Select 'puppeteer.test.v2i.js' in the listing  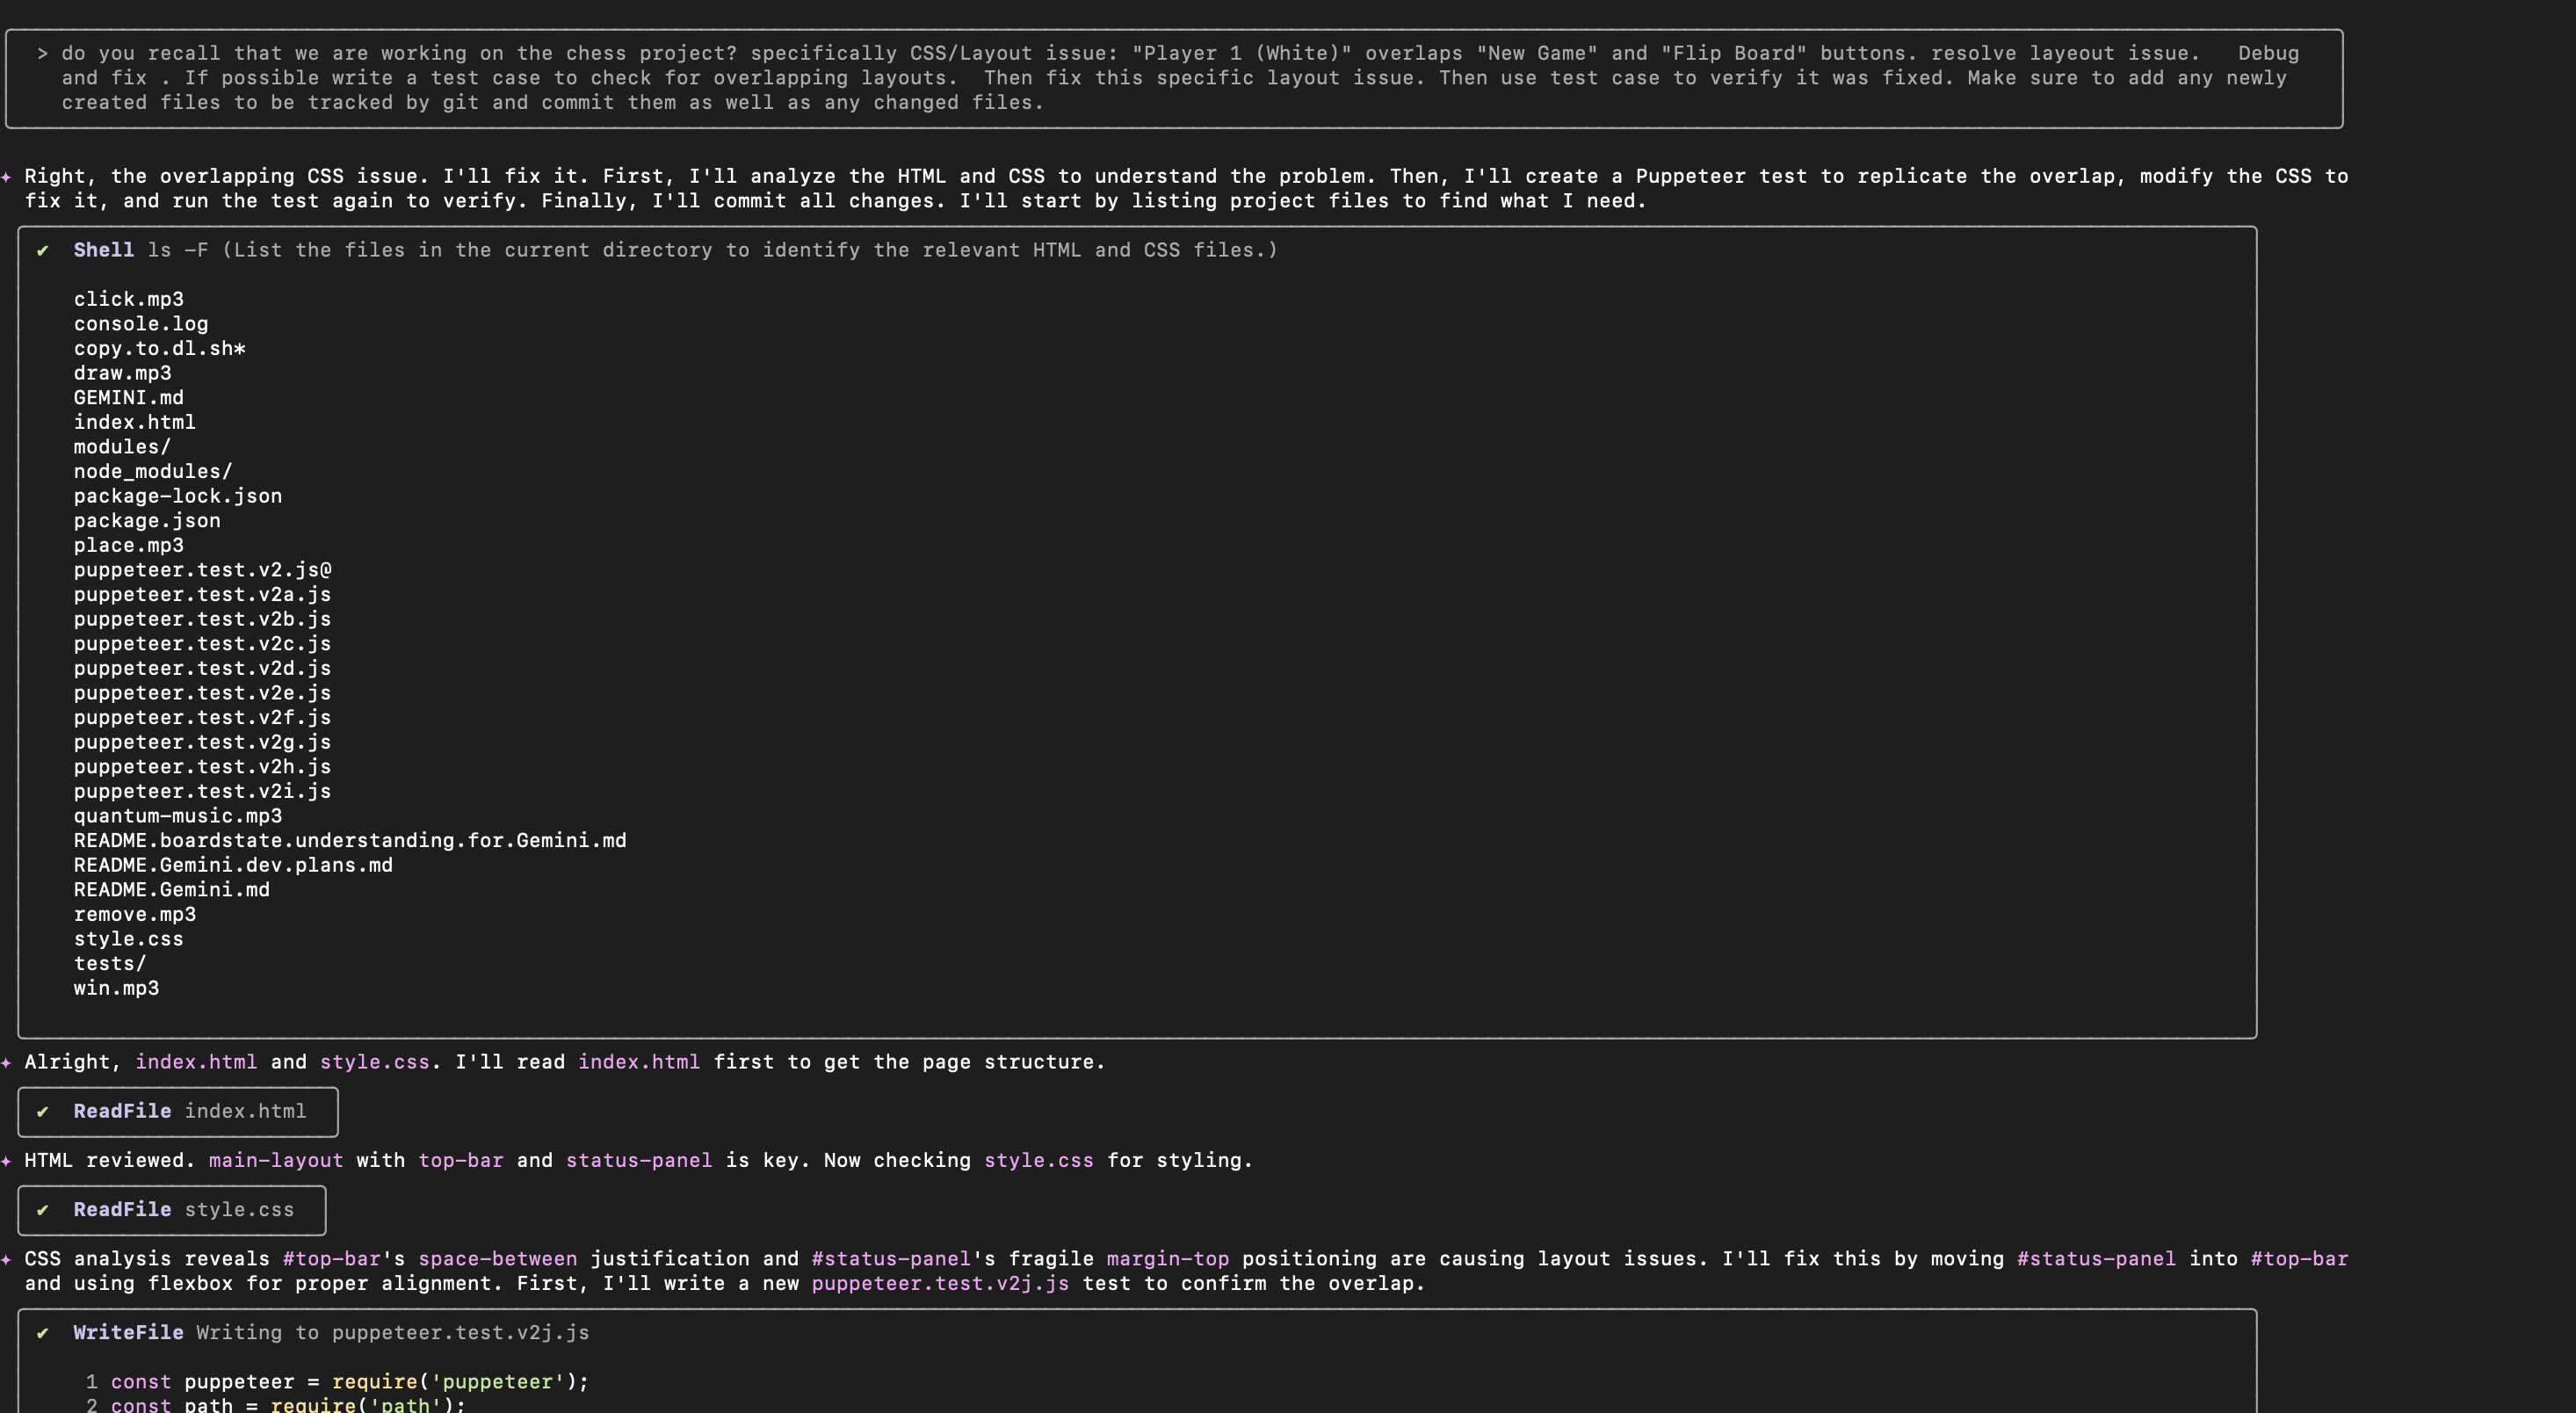point(203,791)
